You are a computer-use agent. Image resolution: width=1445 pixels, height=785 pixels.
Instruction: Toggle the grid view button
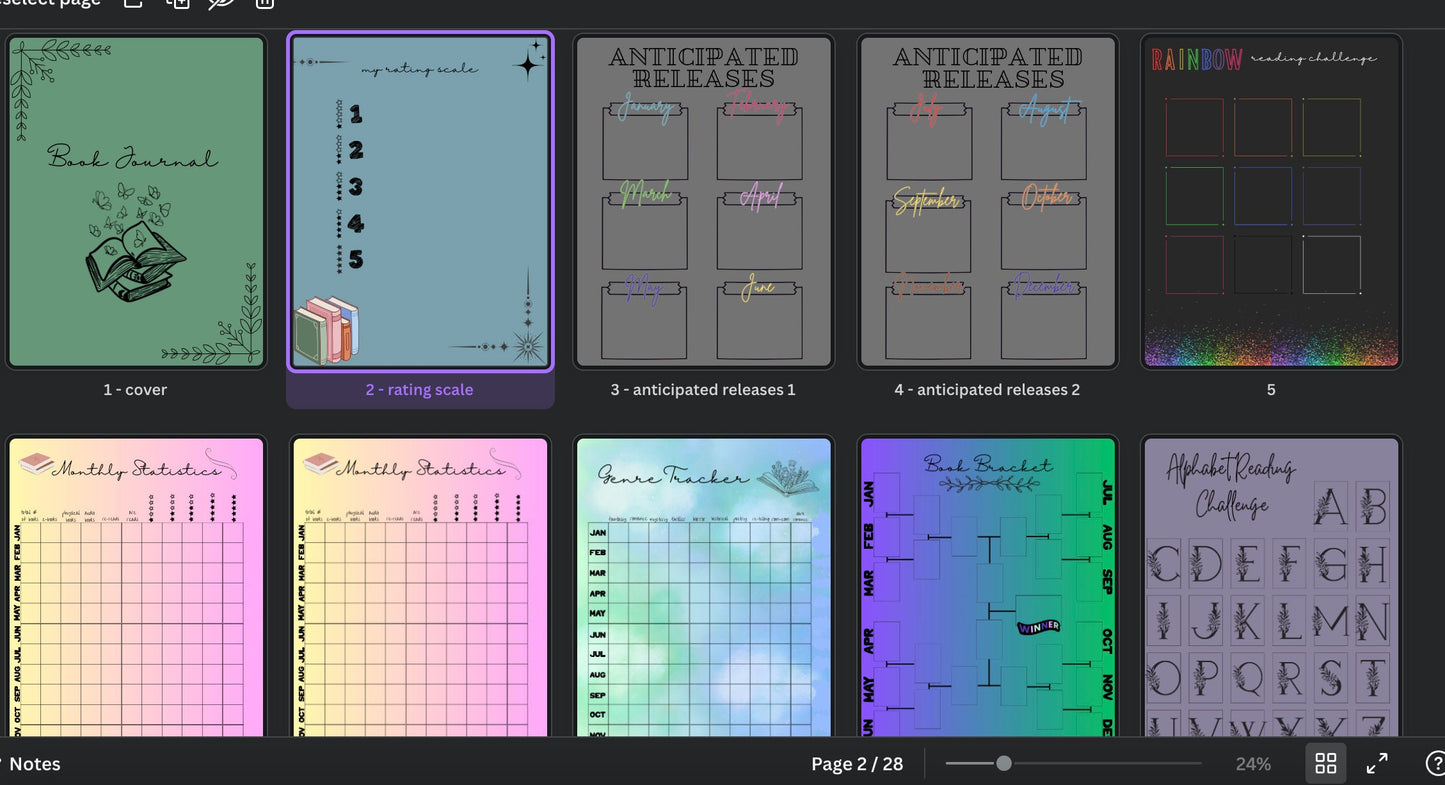click(x=1326, y=764)
